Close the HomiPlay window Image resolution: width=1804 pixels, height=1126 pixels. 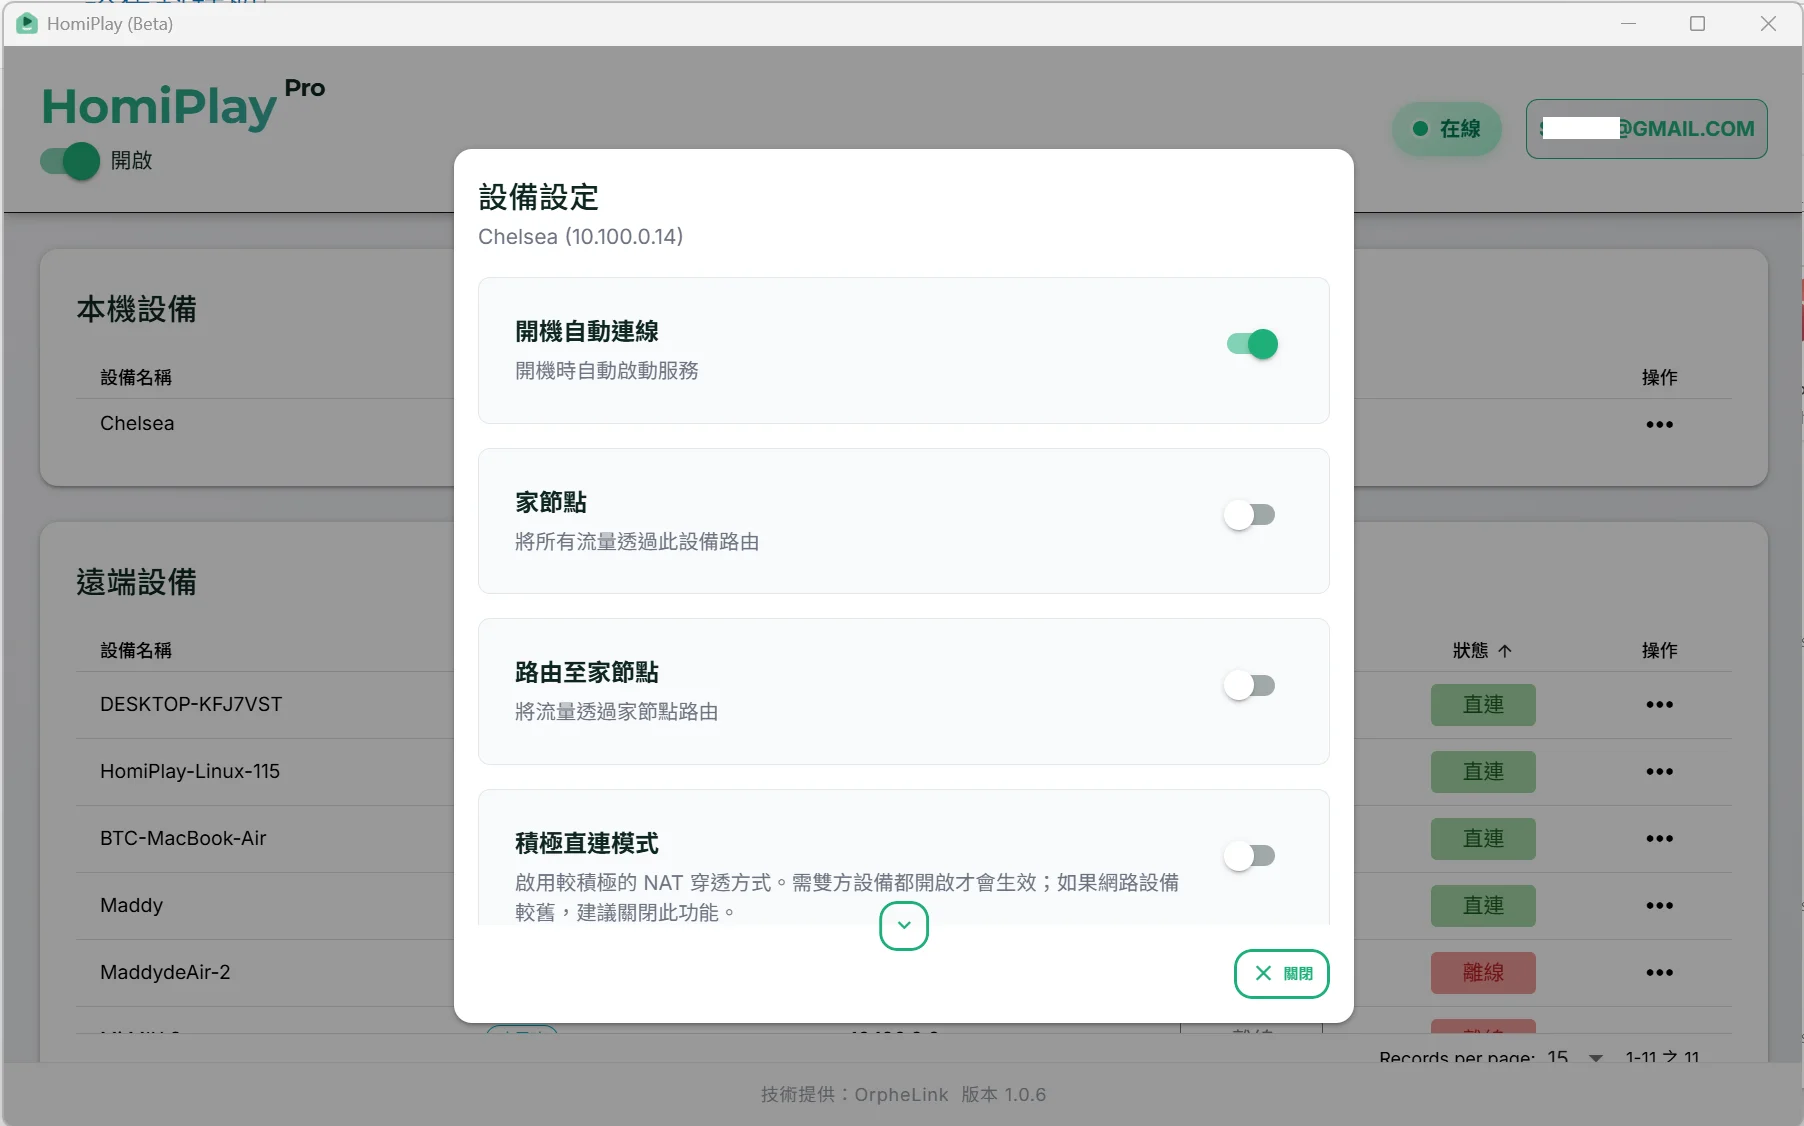pyautogui.click(x=1768, y=23)
